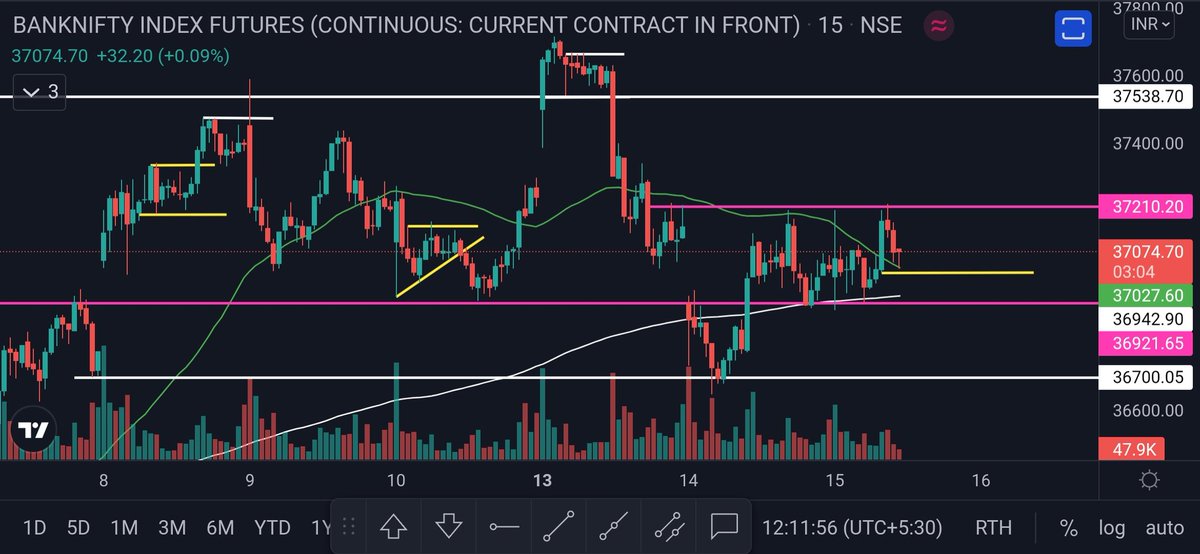Screen dimensions: 1200x554
Task: Open the RTH session selector
Action: pyautogui.click(x=993, y=527)
